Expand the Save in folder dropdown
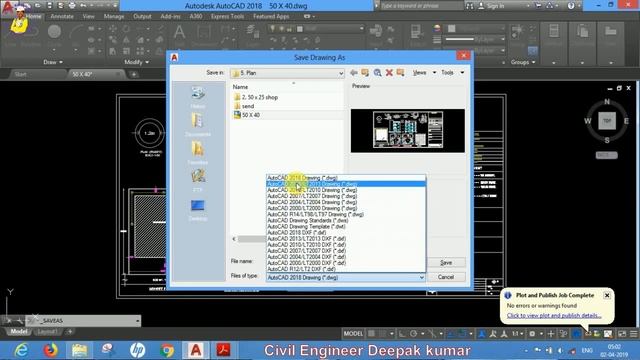640x360 pixels. tap(341, 73)
